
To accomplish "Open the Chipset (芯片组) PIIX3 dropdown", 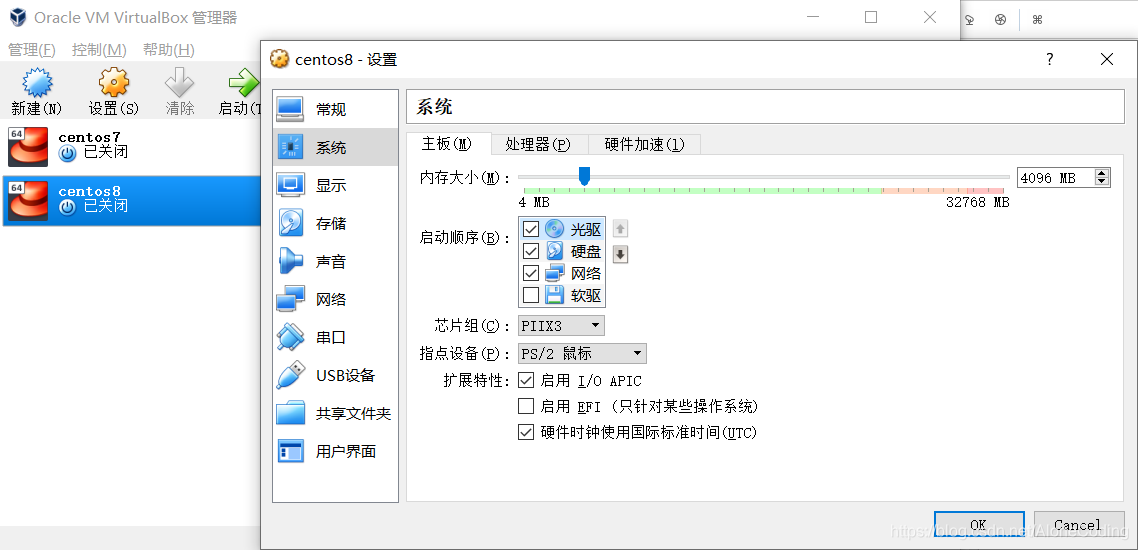I will [x=562, y=326].
